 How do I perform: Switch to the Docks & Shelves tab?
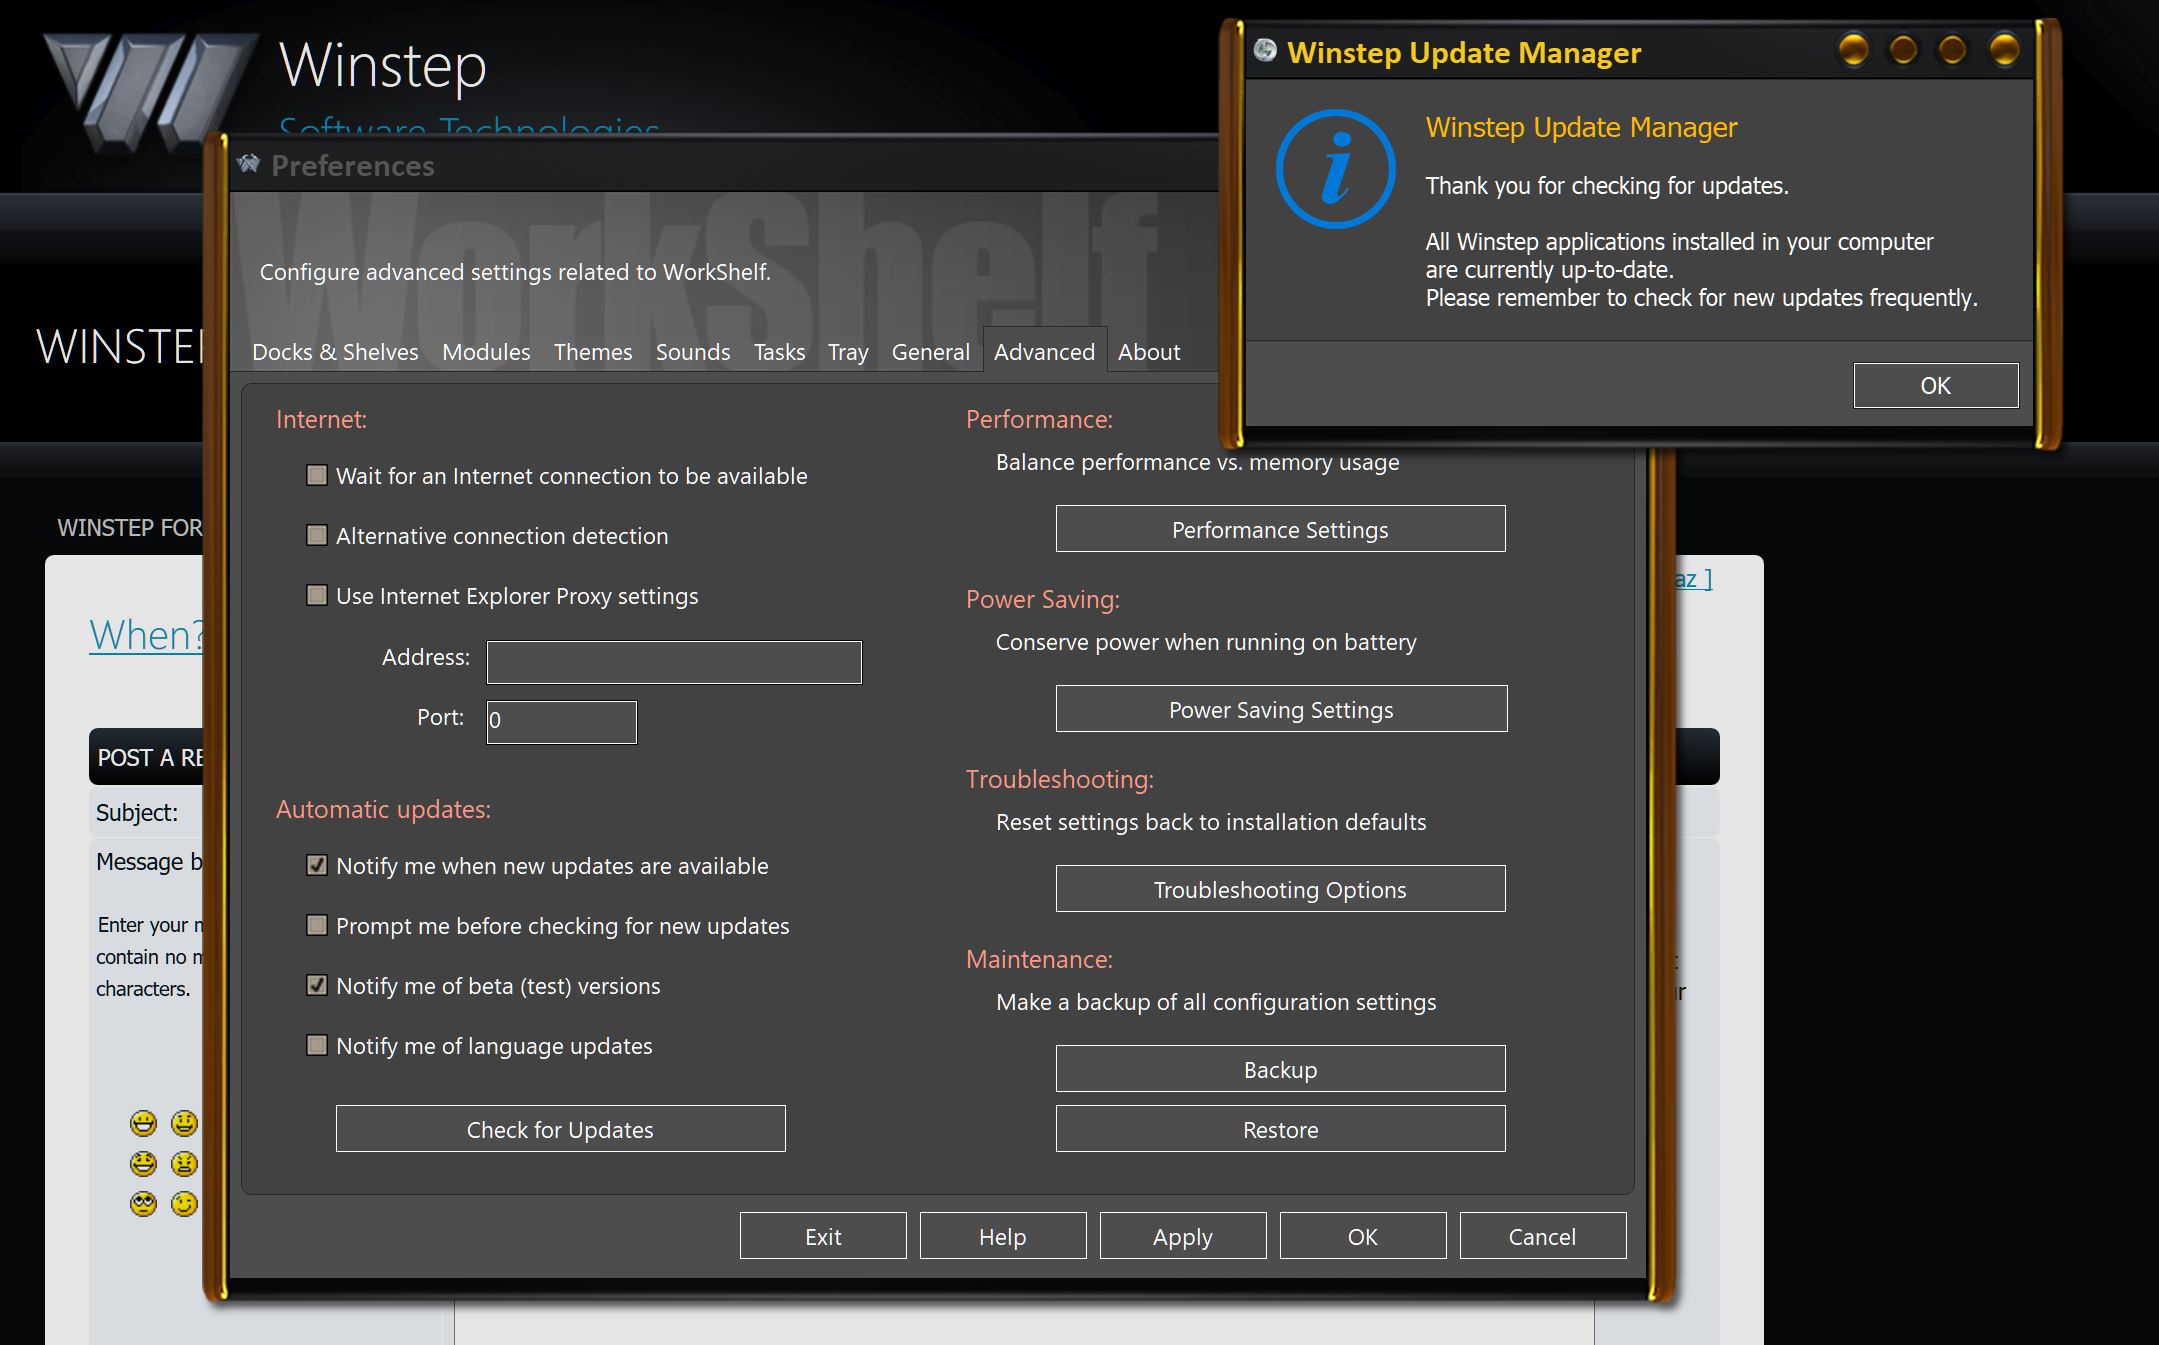(335, 352)
